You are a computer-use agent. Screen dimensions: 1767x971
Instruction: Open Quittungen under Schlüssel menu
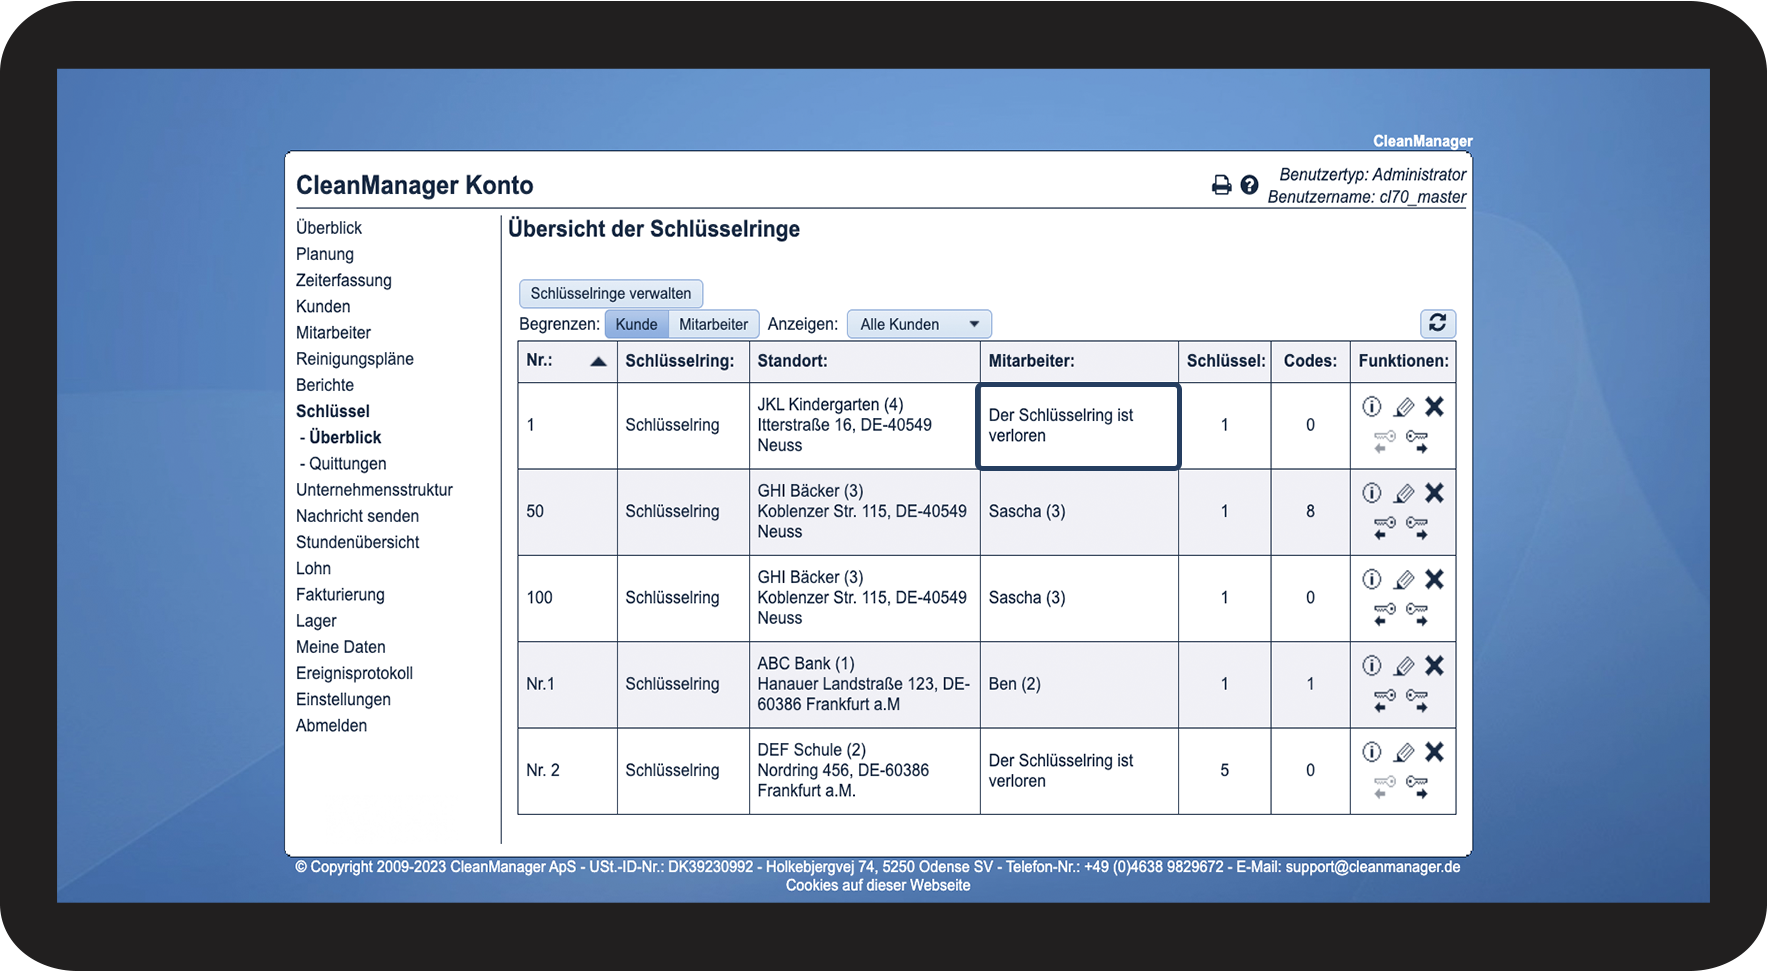click(x=347, y=464)
